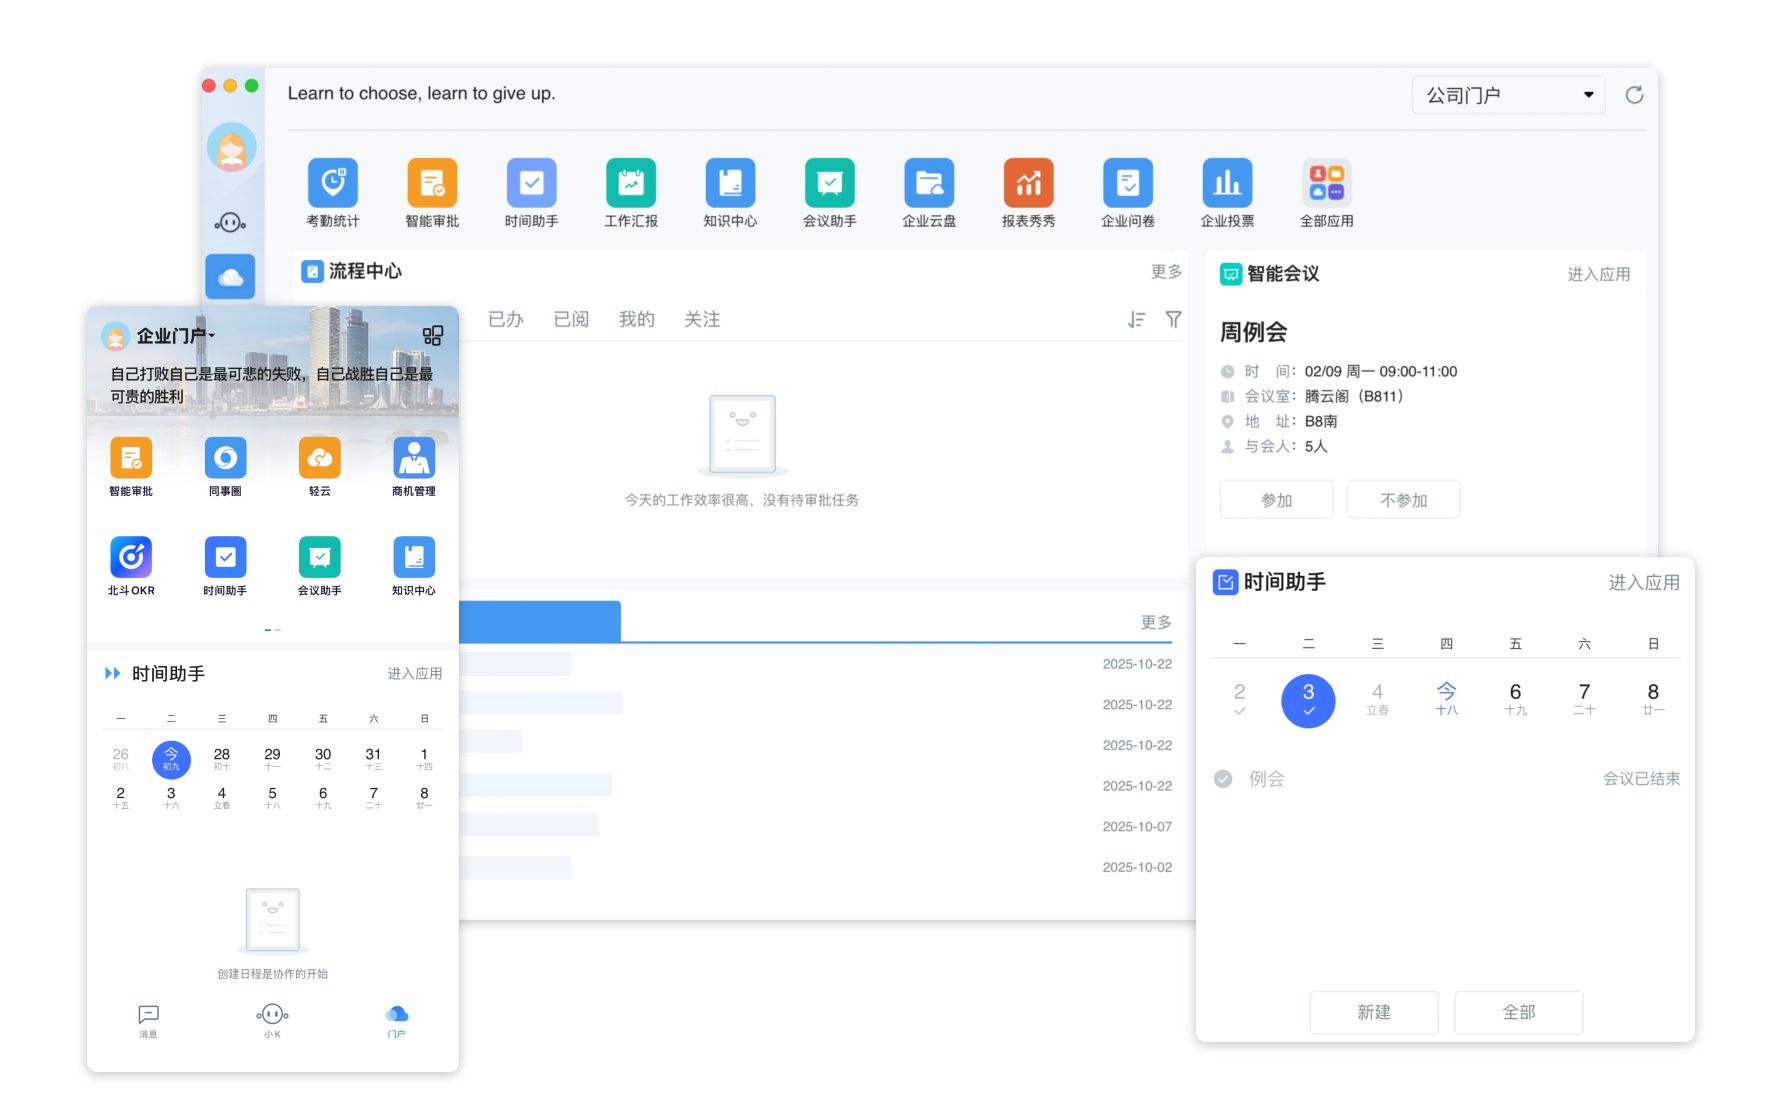Switch to the 门户 bottom tab

(396, 1020)
